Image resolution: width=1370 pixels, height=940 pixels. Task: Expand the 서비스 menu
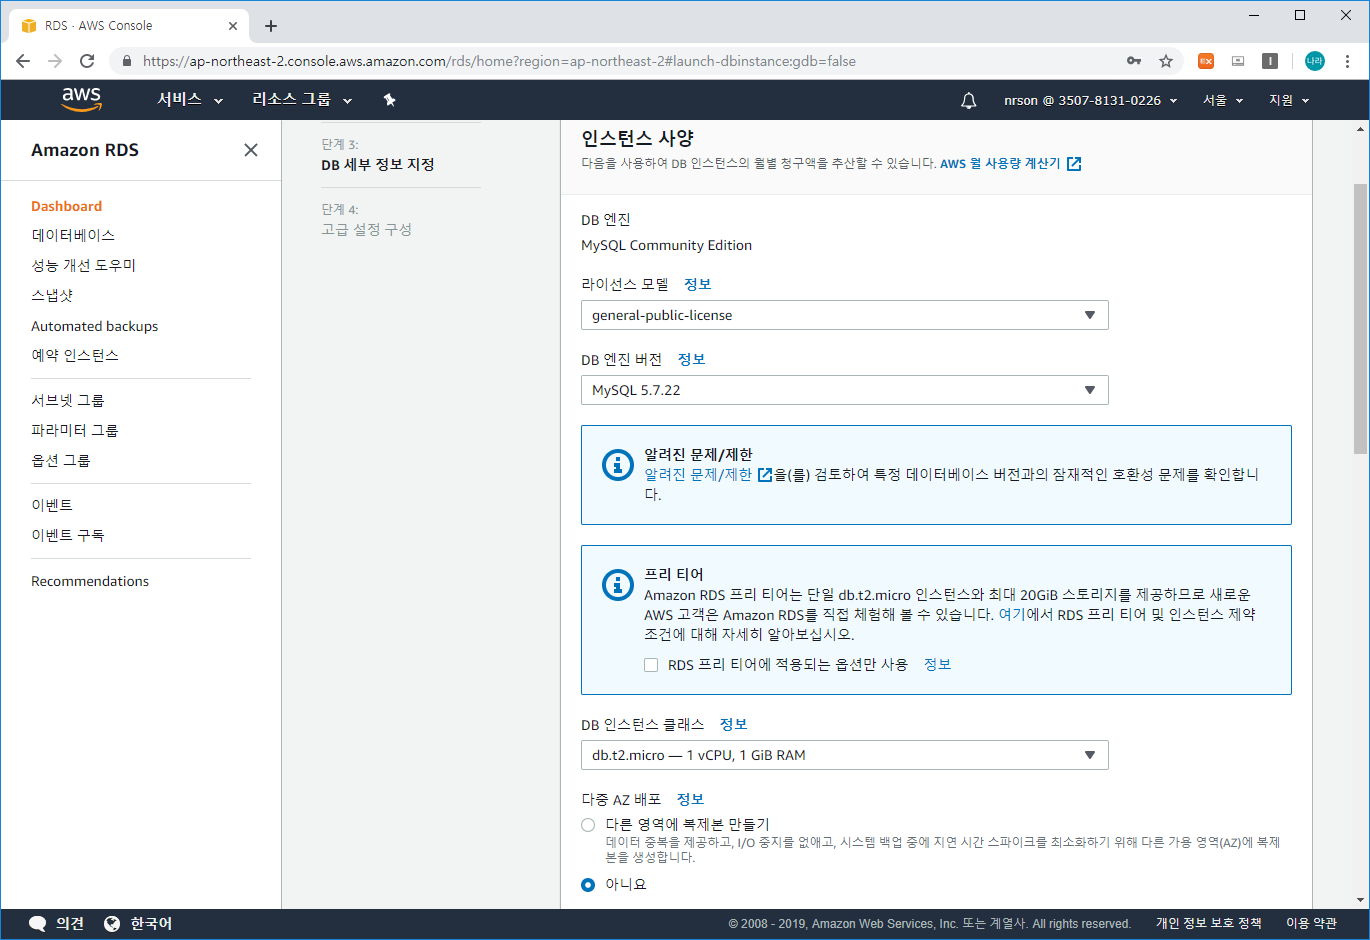pos(190,100)
